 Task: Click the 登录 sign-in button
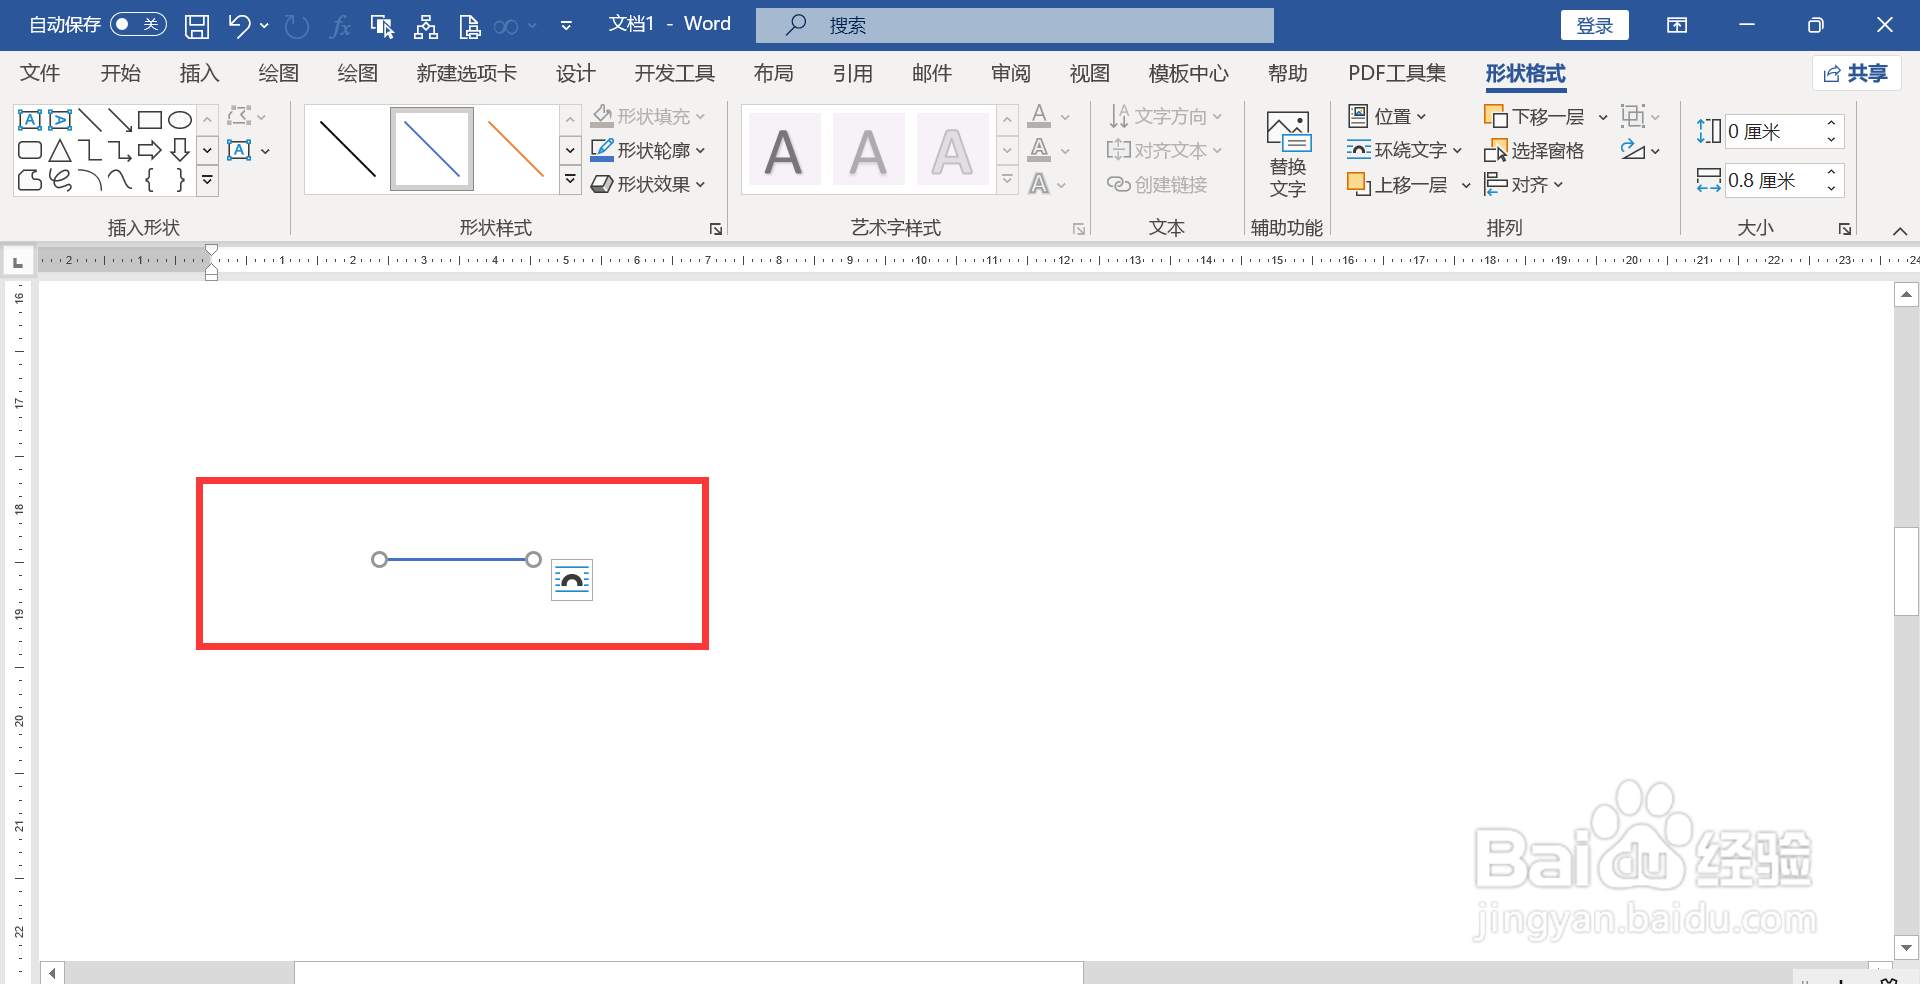point(1595,25)
